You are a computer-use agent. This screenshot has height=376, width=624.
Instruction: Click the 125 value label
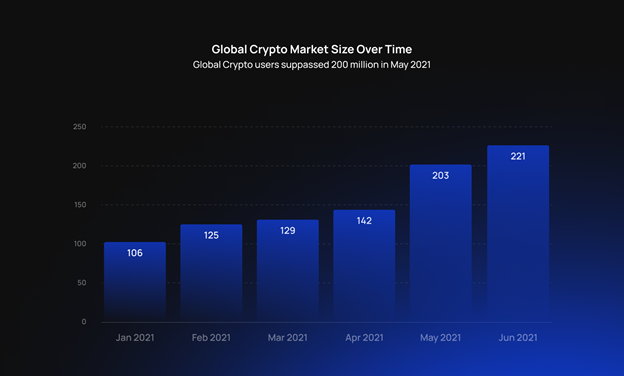coord(211,235)
